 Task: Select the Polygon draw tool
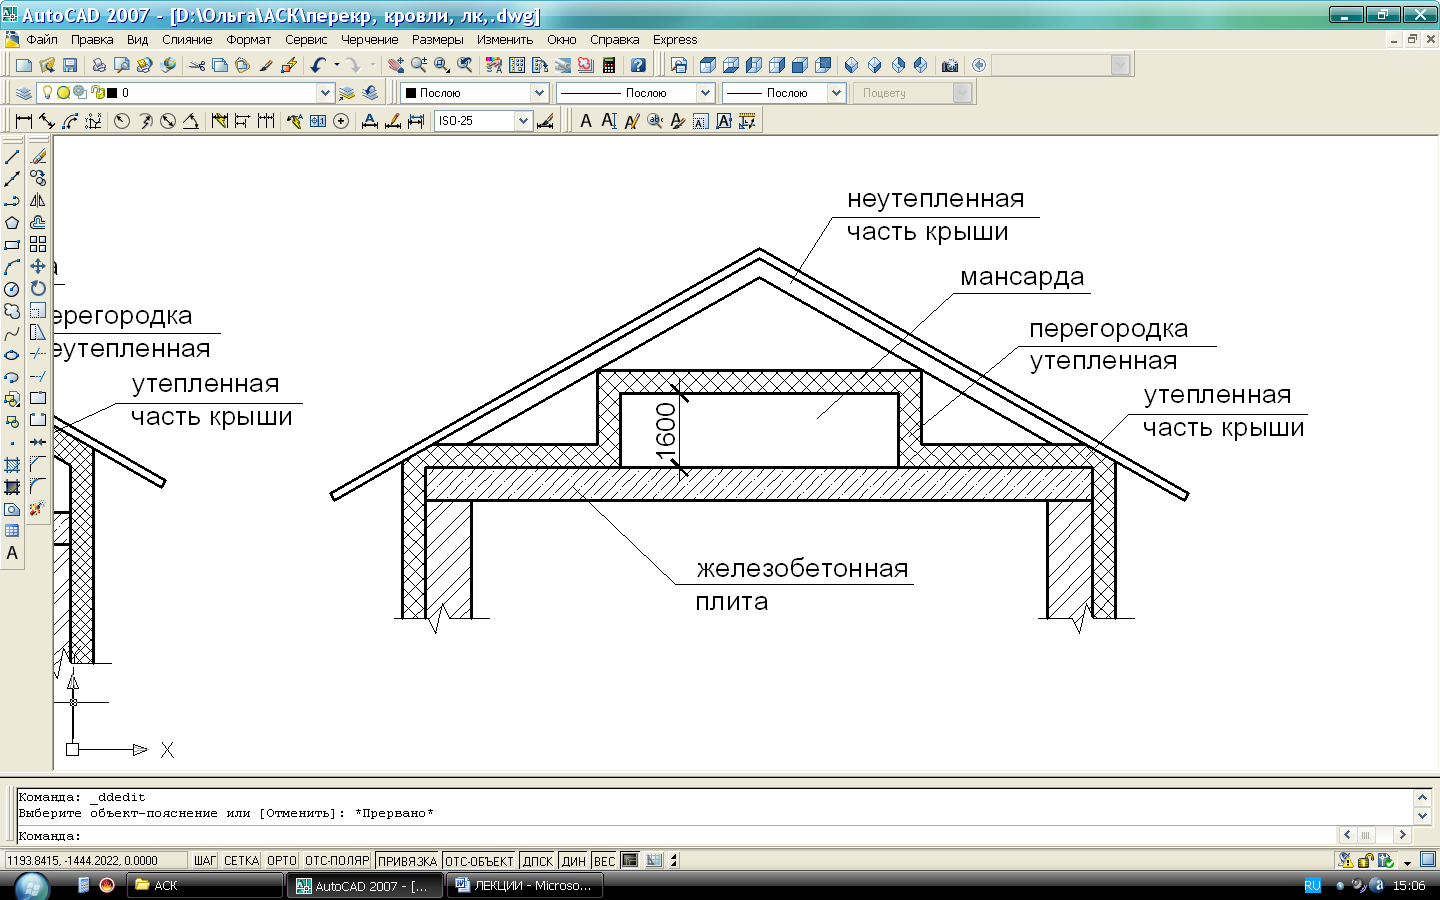point(12,223)
